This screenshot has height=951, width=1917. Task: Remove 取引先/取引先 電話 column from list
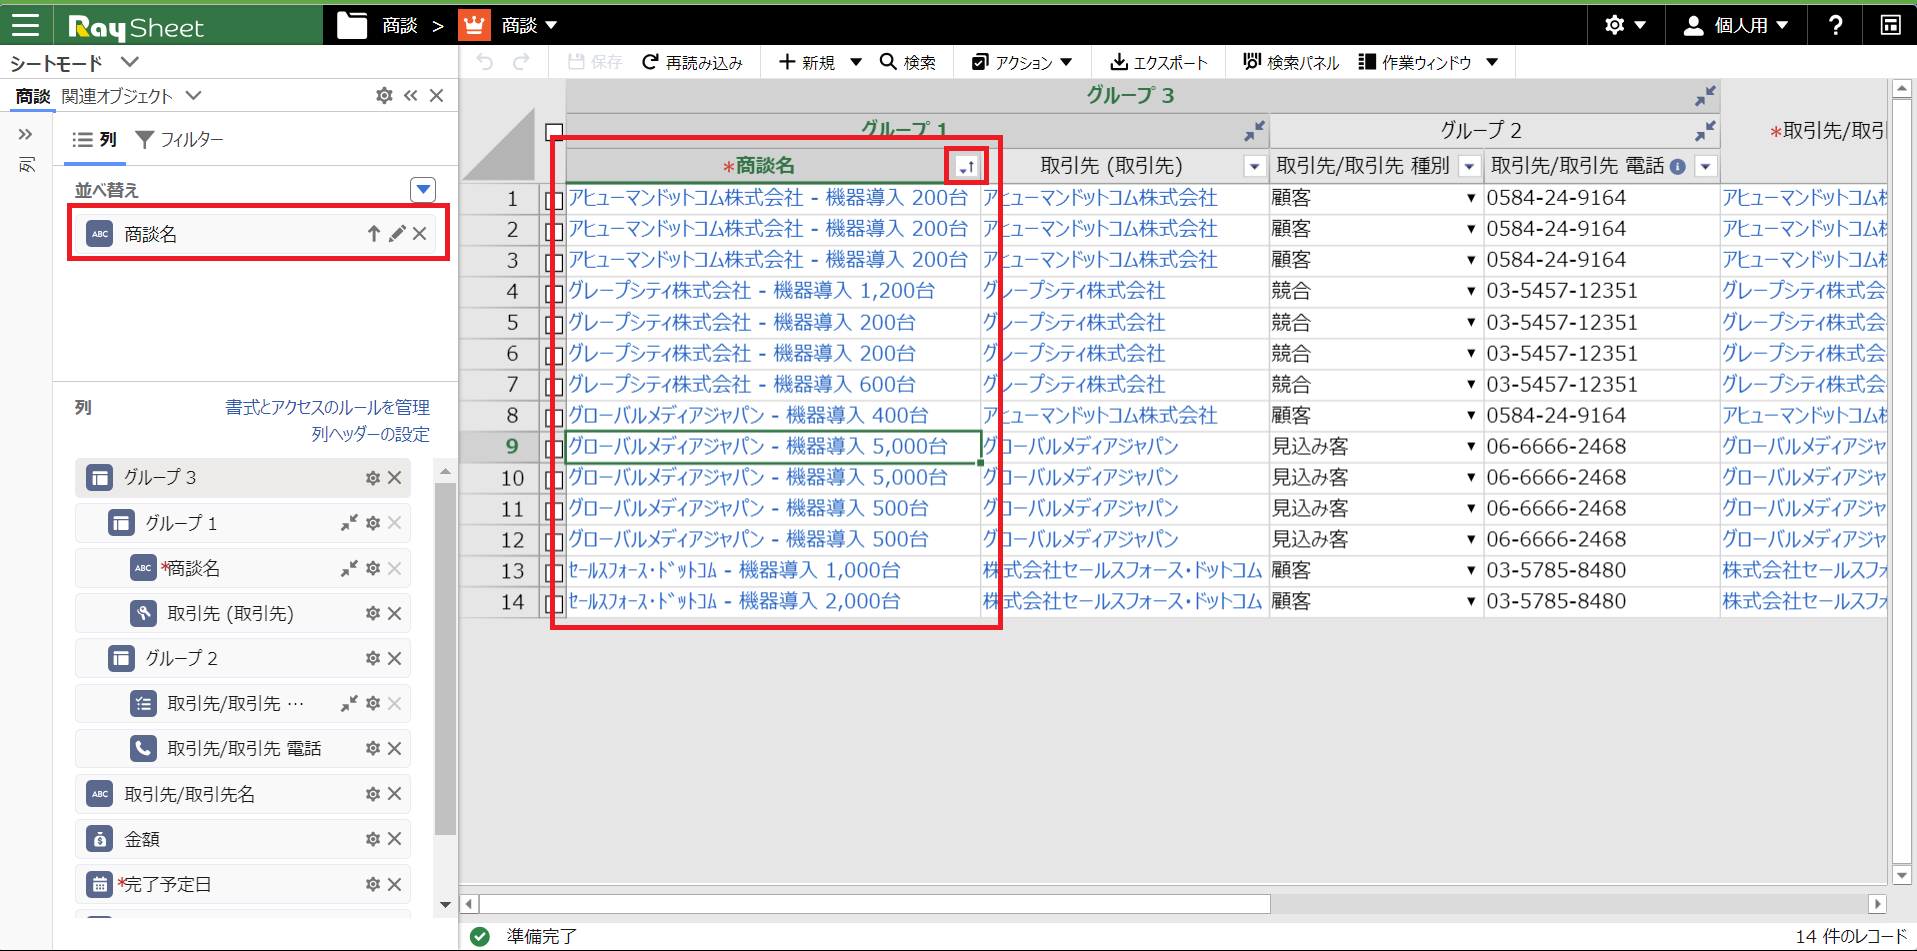[x=395, y=748]
